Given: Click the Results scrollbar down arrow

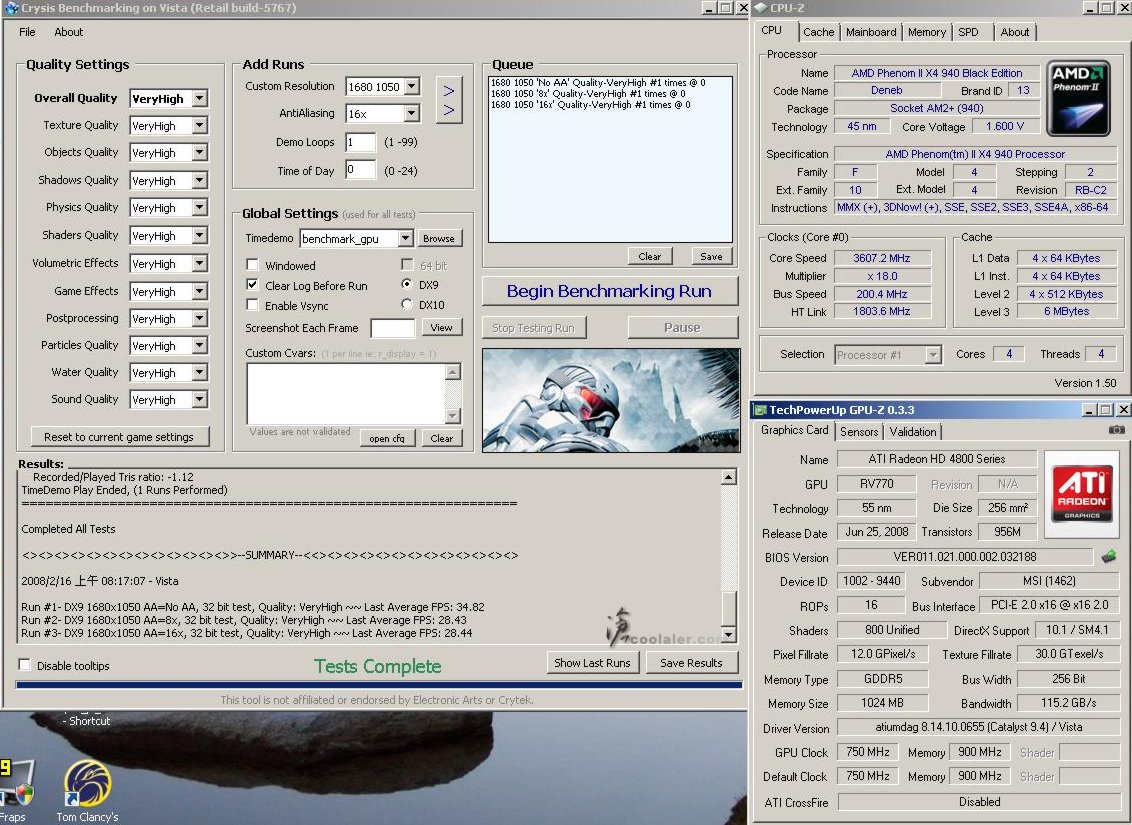Looking at the screenshot, I should (x=728, y=635).
